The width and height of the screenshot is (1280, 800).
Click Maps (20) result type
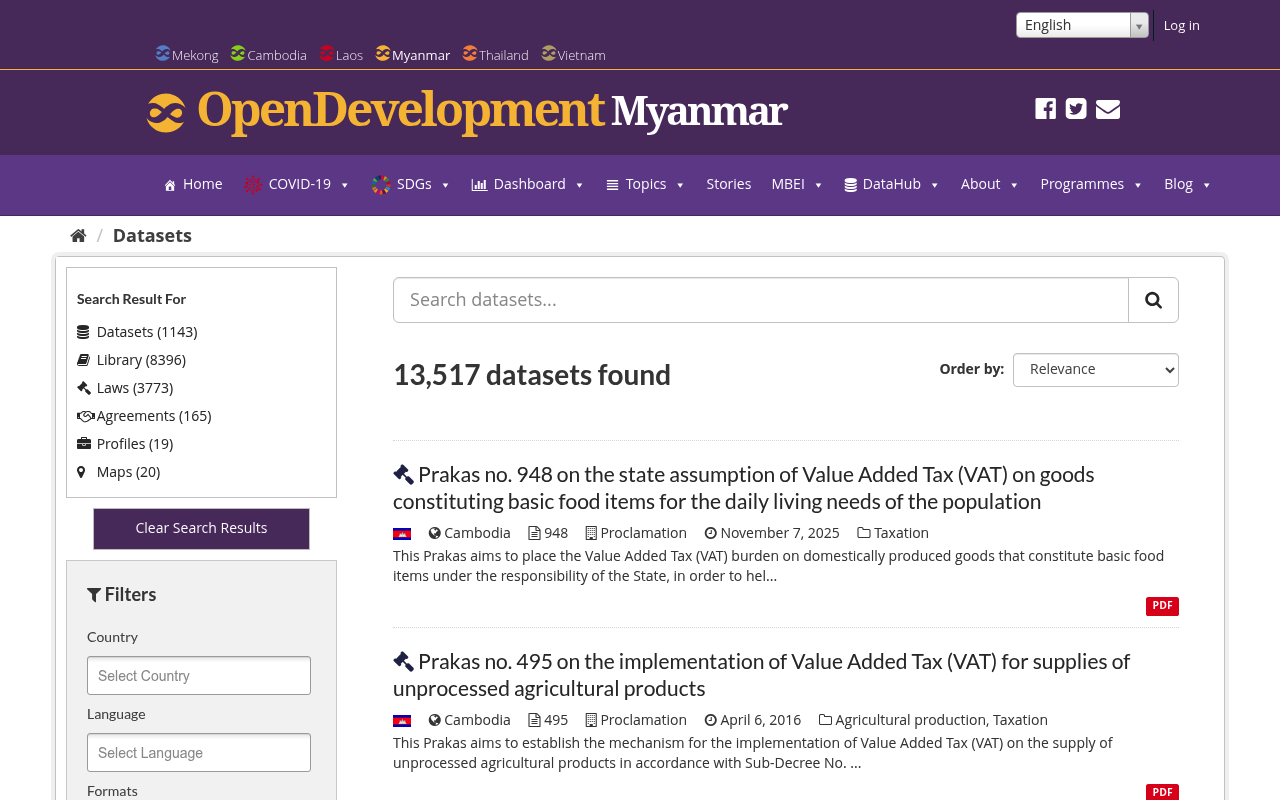click(x=128, y=472)
